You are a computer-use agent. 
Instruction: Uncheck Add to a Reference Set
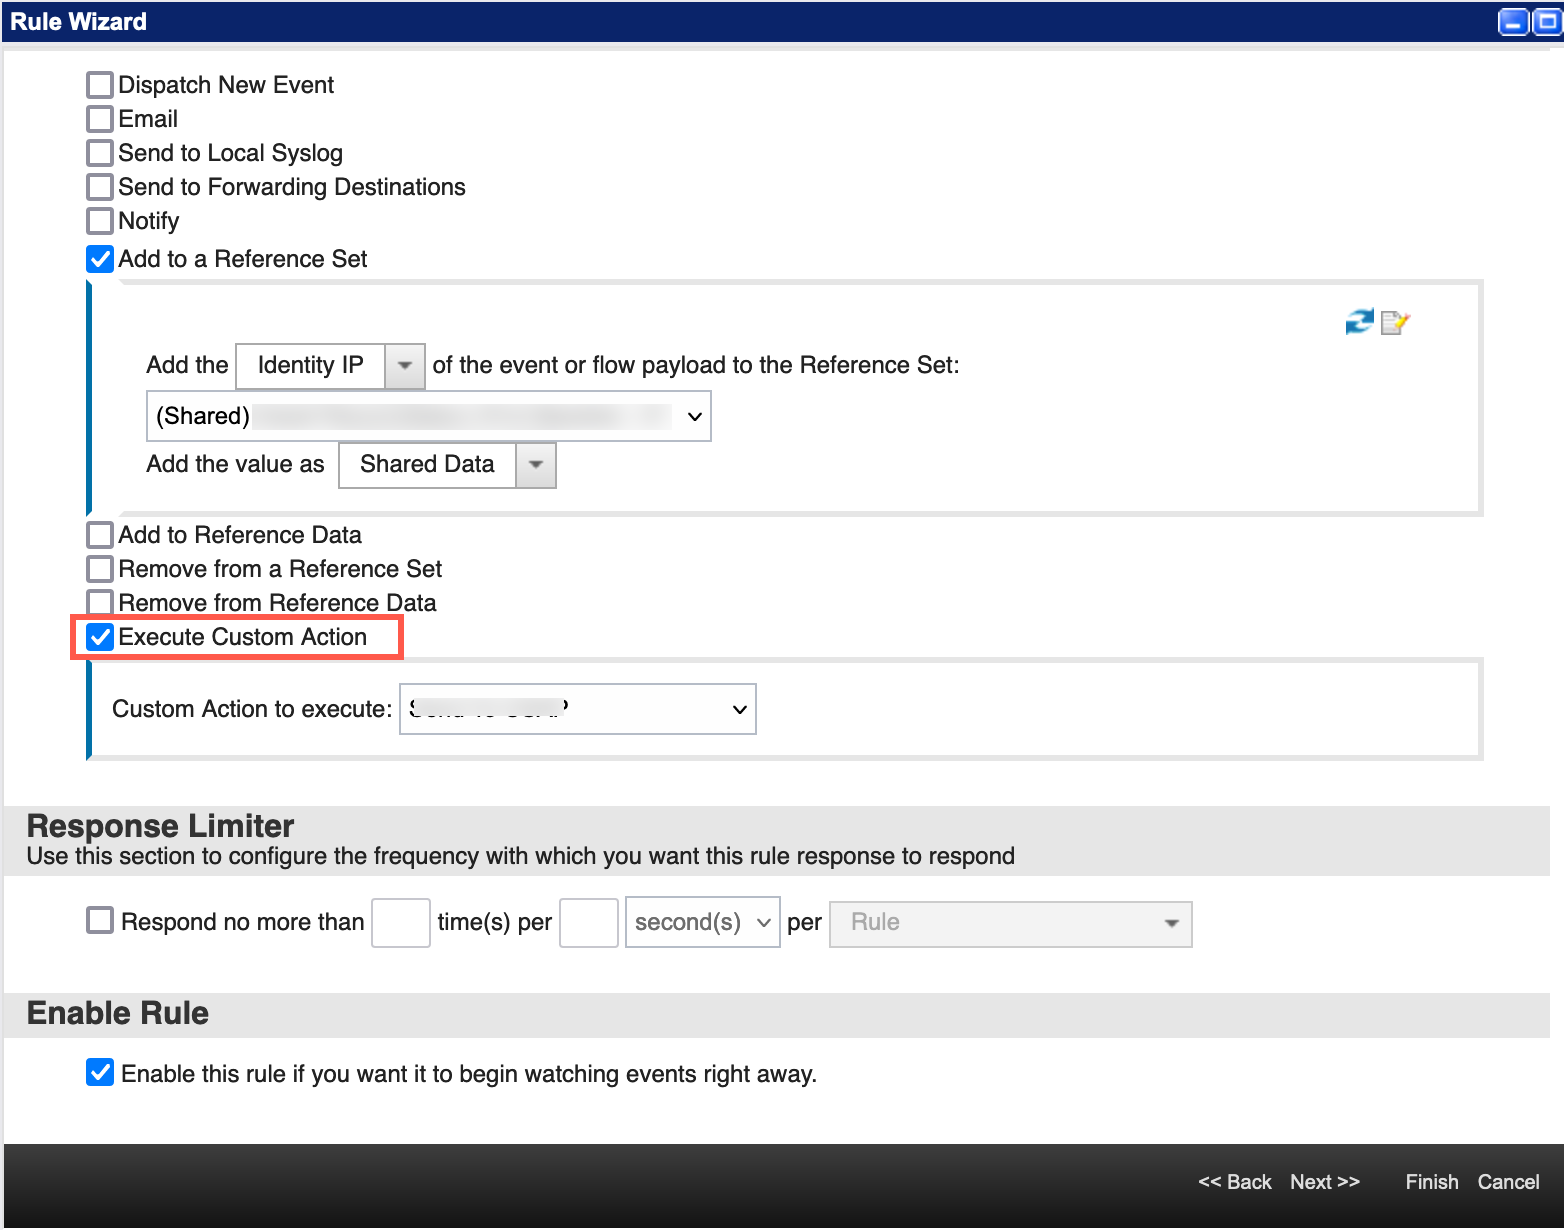pos(100,259)
